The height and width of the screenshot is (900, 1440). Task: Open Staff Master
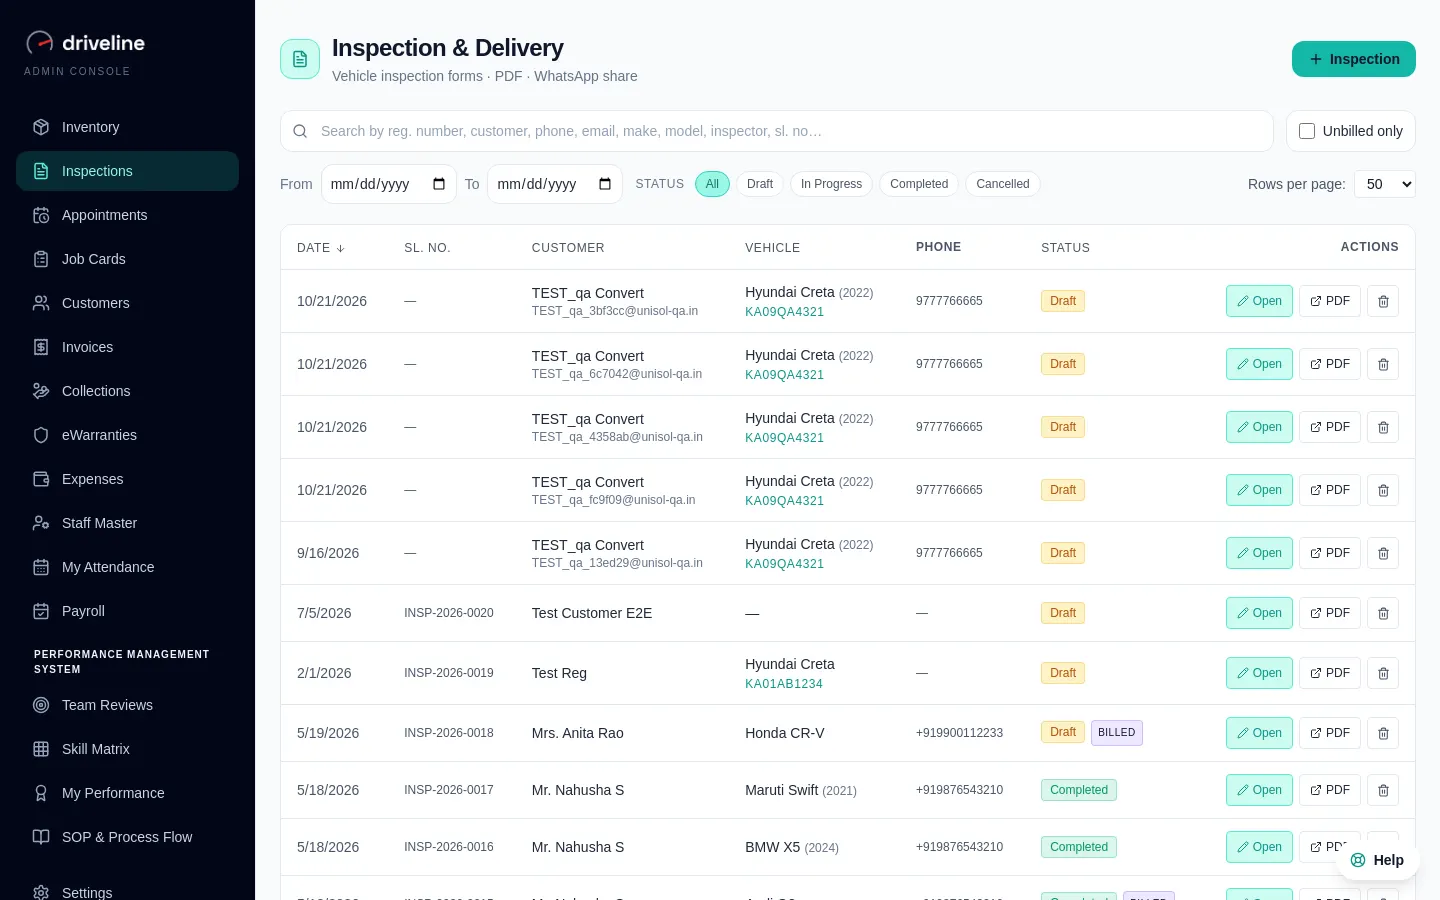click(127, 523)
